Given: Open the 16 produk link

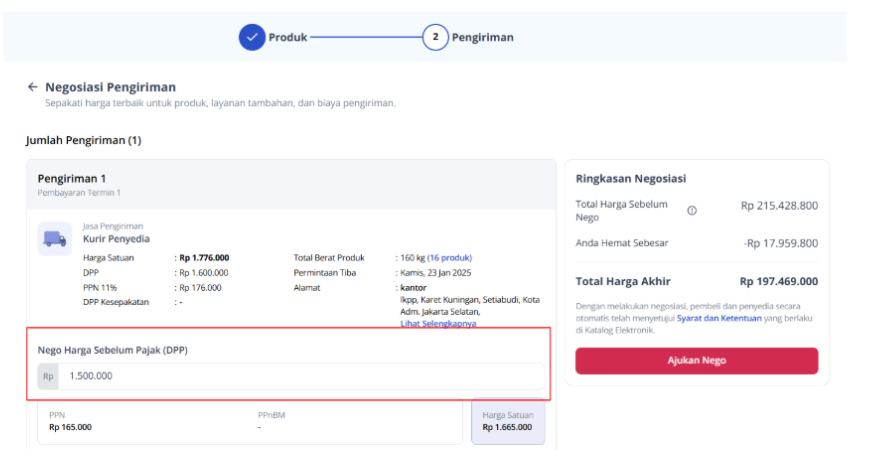Looking at the screenshot, I should pyautogui.click(x=450, y=257).
